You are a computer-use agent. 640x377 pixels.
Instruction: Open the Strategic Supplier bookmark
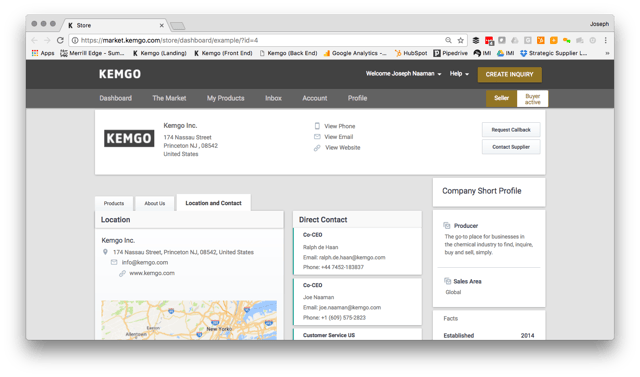(x=553, y=53)
